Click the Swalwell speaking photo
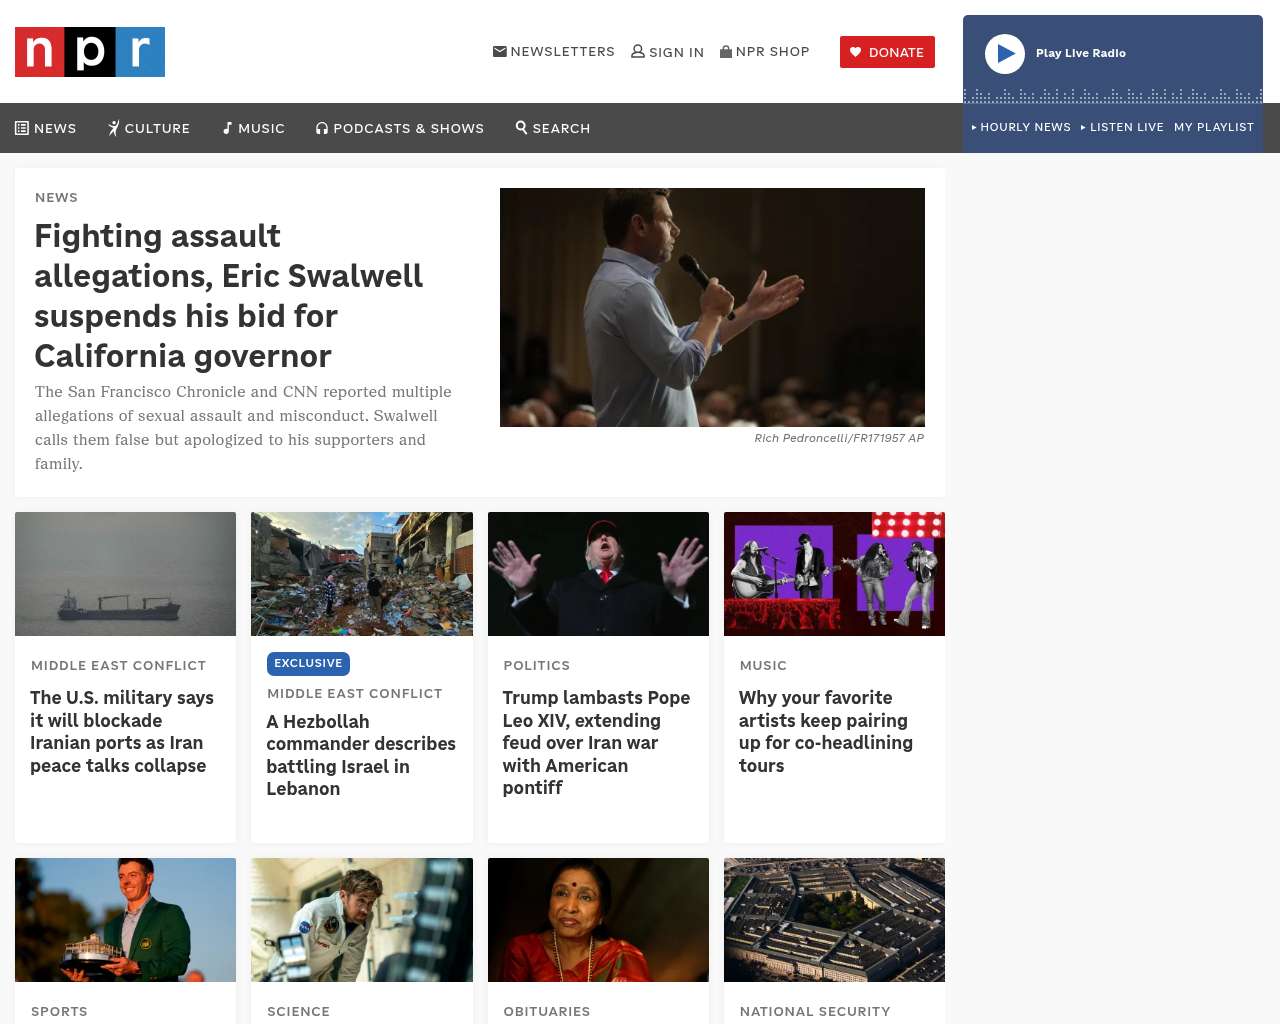 pos(712,307)
